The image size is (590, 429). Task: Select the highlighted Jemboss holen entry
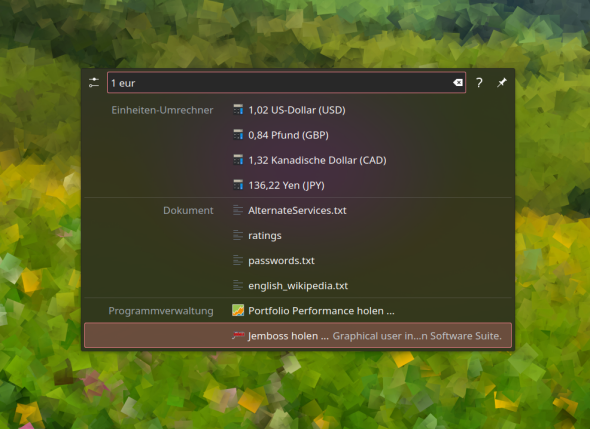point(298,335)
